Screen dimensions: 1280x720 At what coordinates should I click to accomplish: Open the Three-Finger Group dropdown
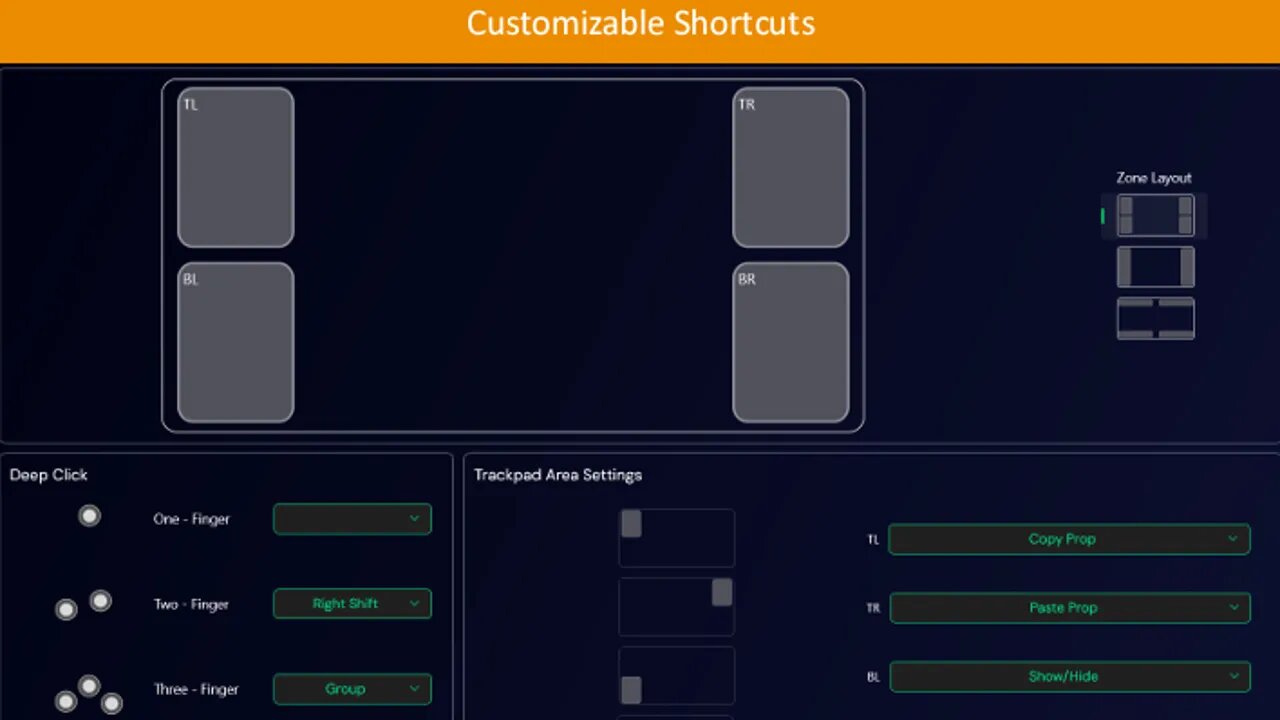352,689
